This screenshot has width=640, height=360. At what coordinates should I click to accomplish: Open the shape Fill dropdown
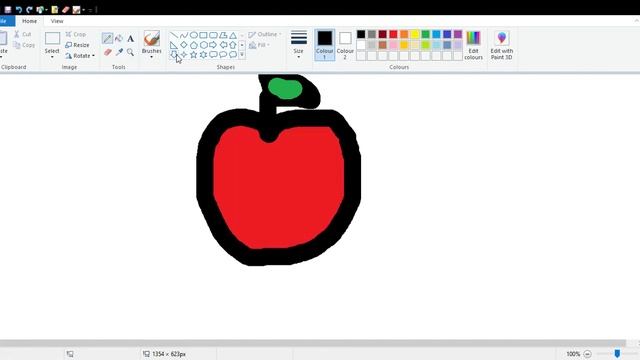coord(259,45)
